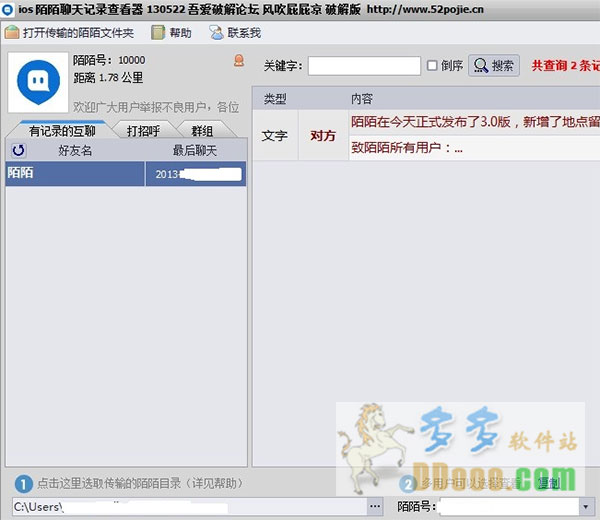Click the 2013 last chat date cell
The height and width of the screenshot is (520, 600).
196,174
